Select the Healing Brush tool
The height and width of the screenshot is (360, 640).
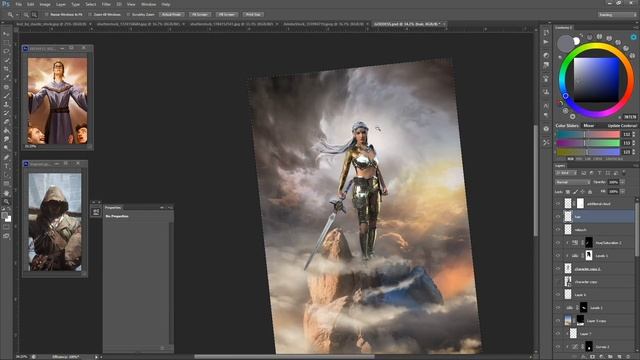tap(6, 87)
